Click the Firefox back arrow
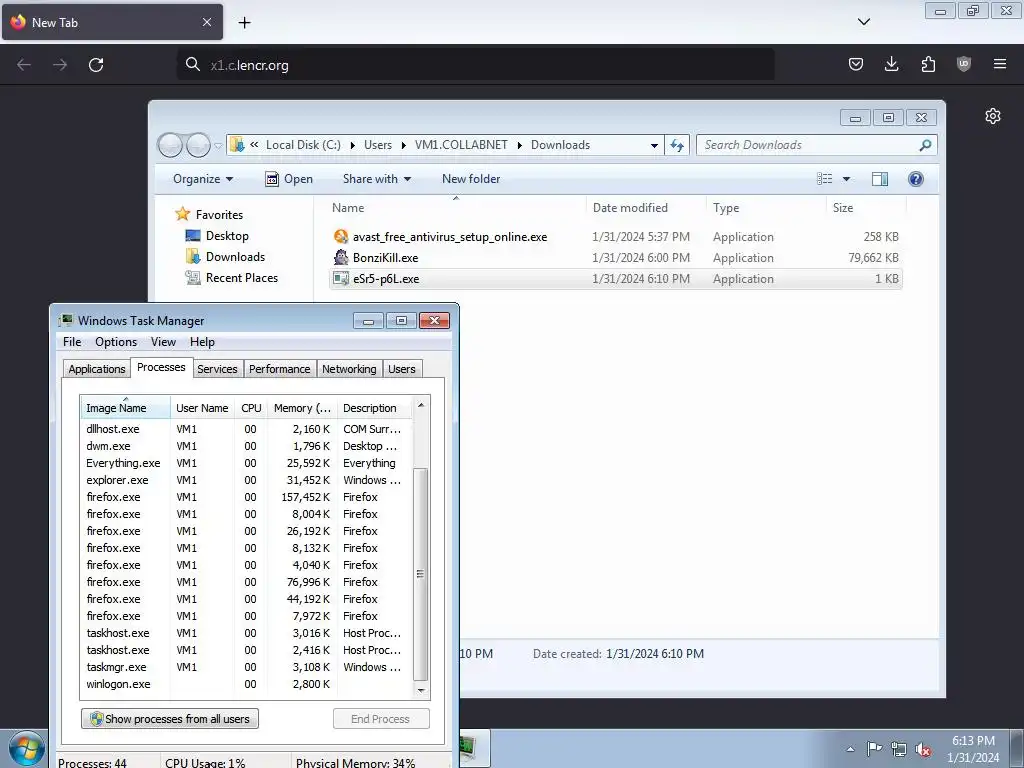This screenshot has width=1024, height=768. coord(24,65)
